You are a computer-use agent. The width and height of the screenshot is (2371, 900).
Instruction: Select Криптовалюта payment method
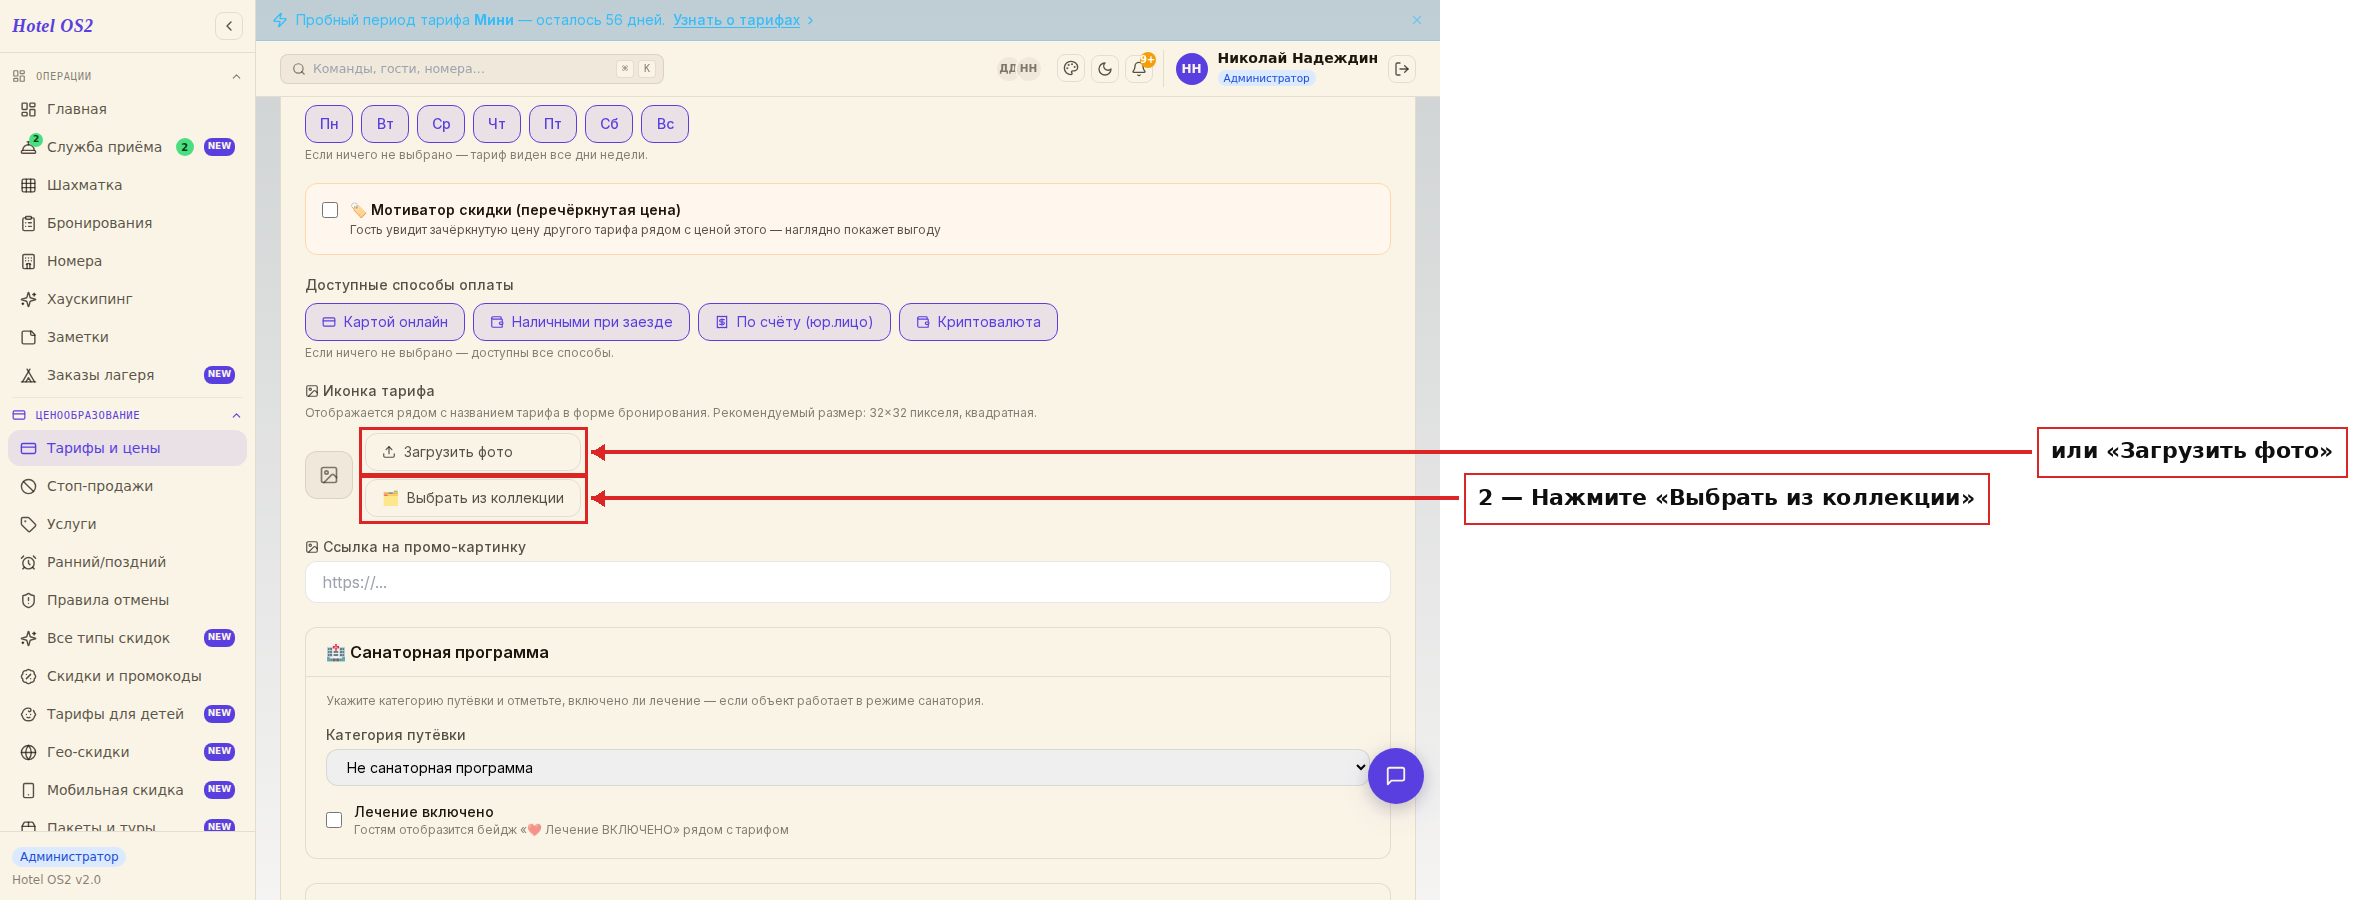click(x=978, y=322)
